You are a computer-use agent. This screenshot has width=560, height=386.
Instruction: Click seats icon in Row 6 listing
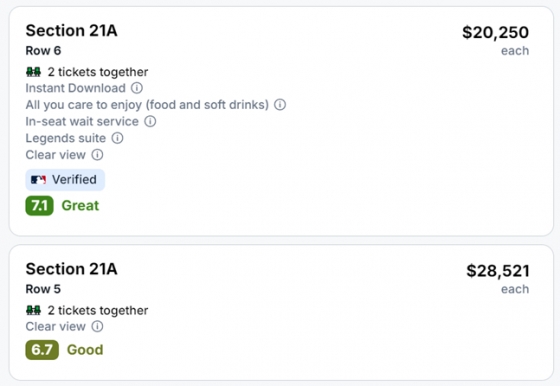(x=34, y=72)
